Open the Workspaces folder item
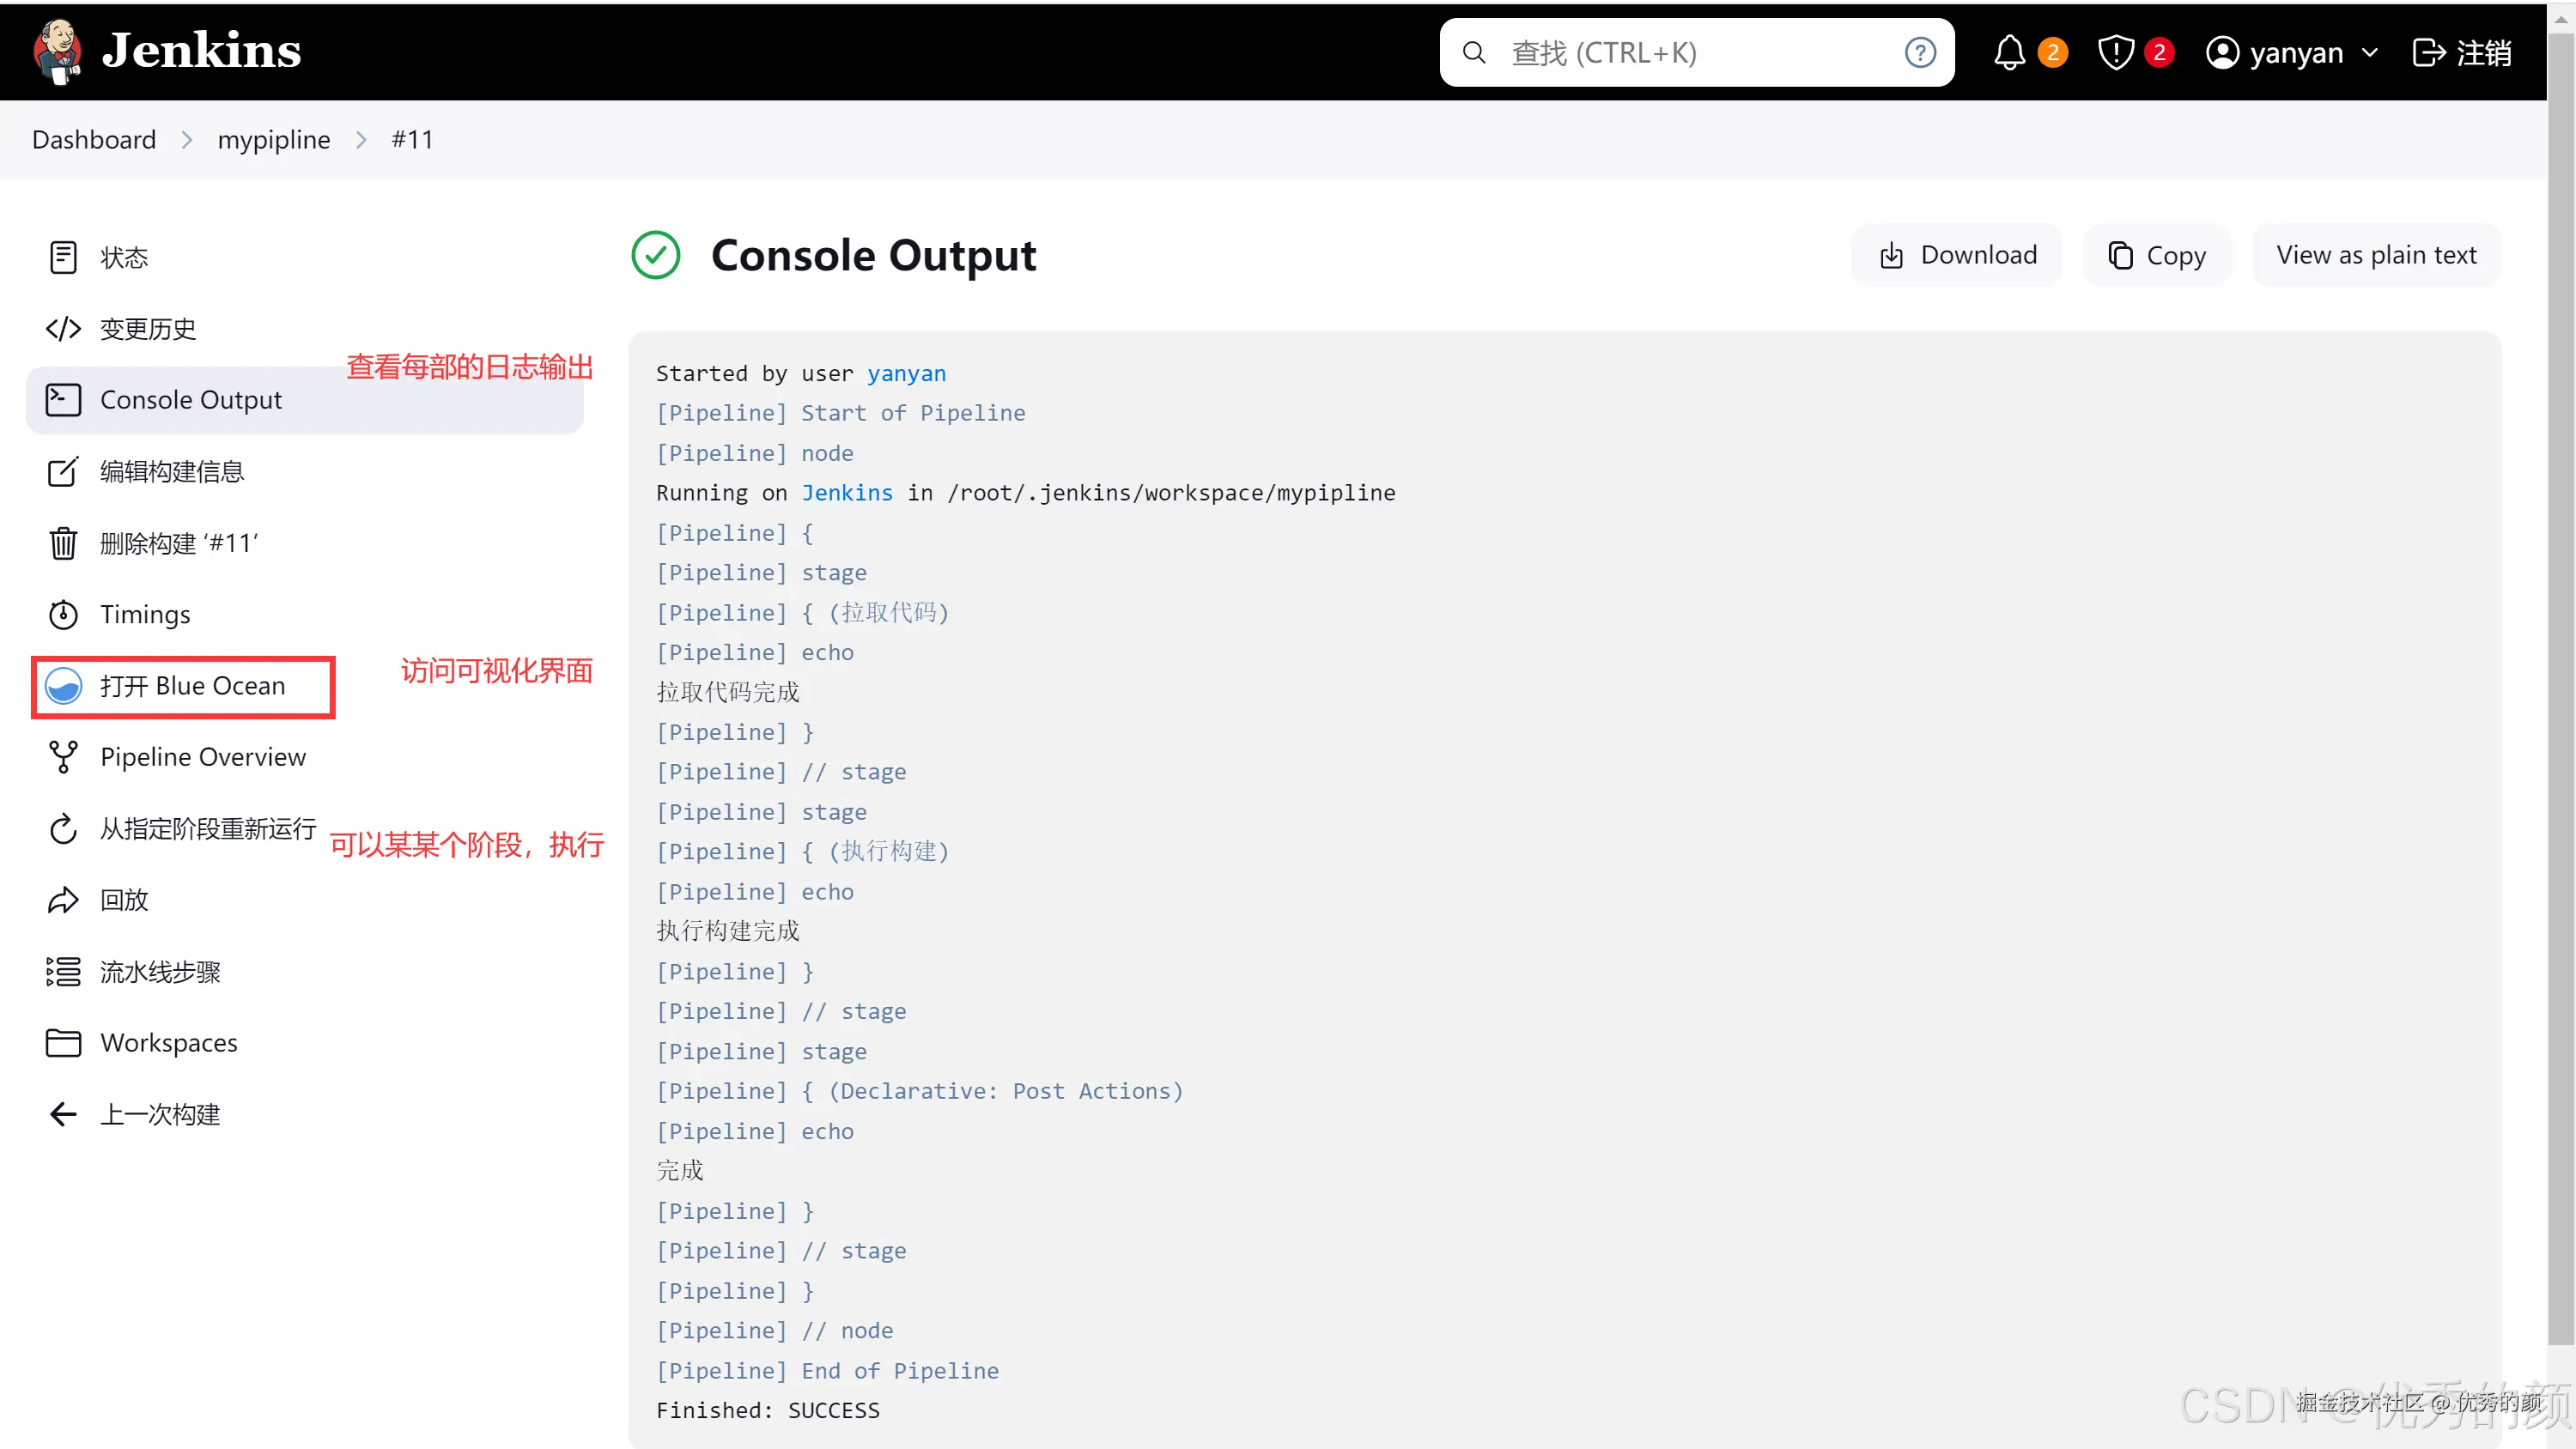2576x1449 pixels. tap(168, 1043)
